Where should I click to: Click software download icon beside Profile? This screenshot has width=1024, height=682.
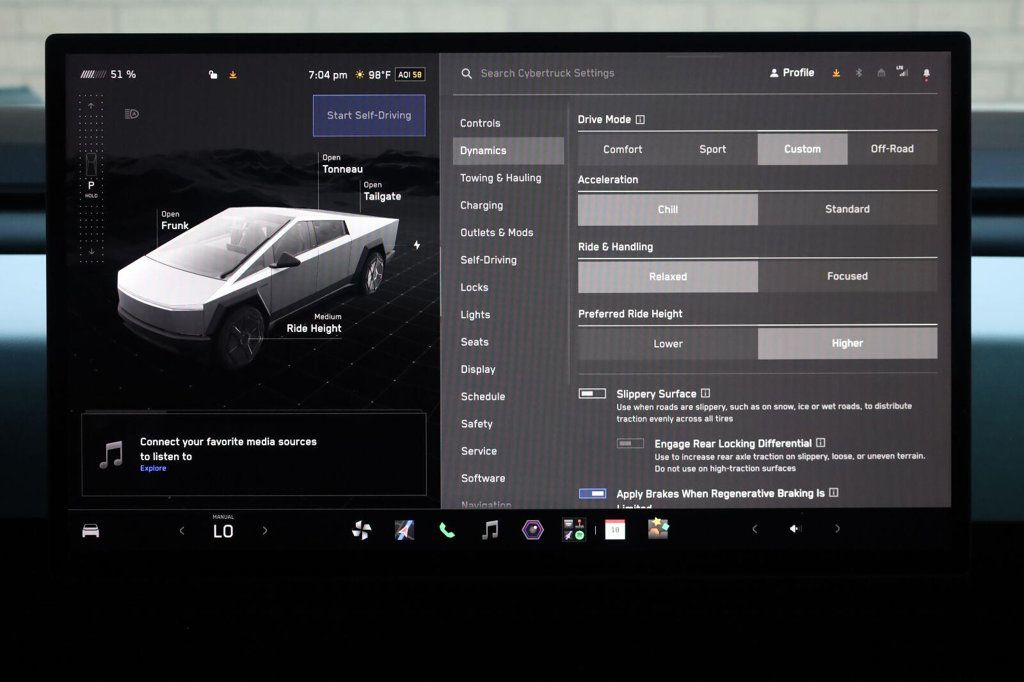pyautogui.click(x=836, y=73)
